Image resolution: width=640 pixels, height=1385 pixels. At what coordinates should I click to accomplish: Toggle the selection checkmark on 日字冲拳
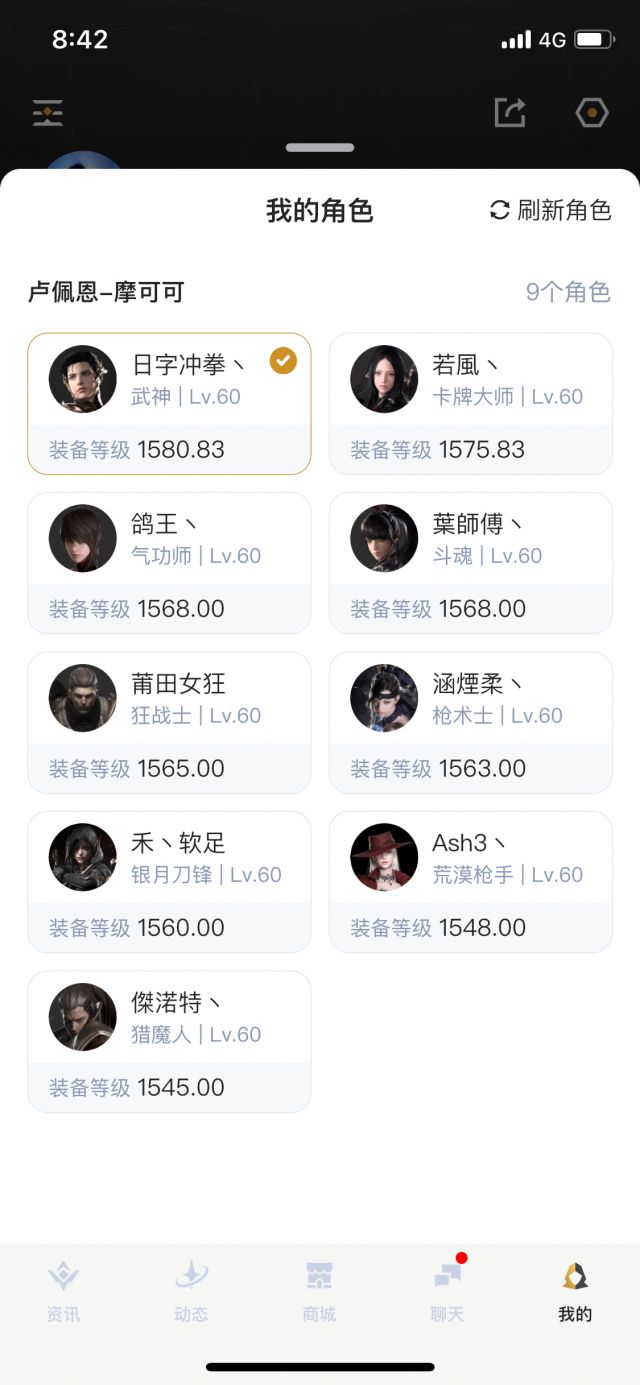tap(283, 363)
